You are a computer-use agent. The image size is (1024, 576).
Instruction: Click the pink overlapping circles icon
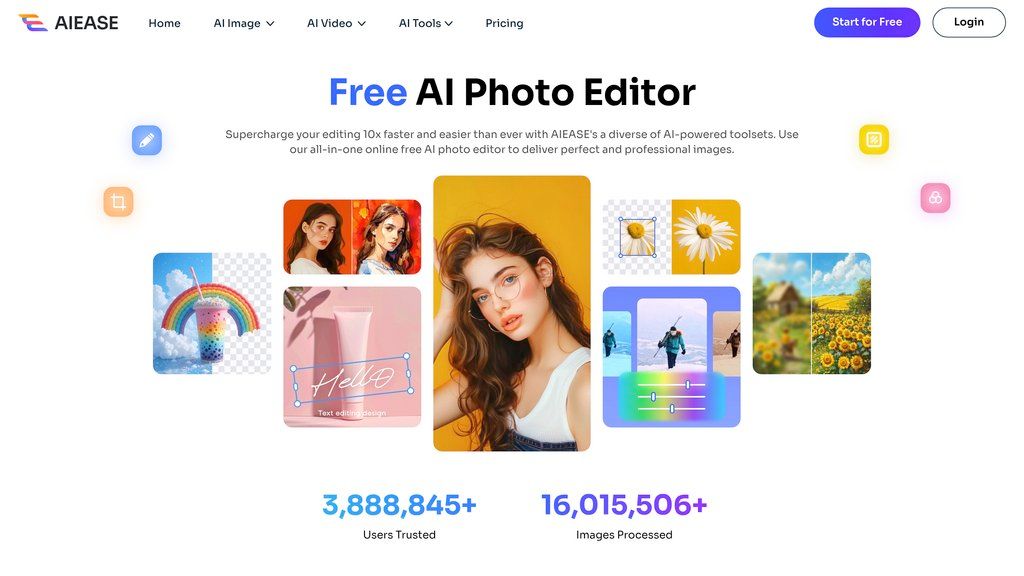(935, 198)
